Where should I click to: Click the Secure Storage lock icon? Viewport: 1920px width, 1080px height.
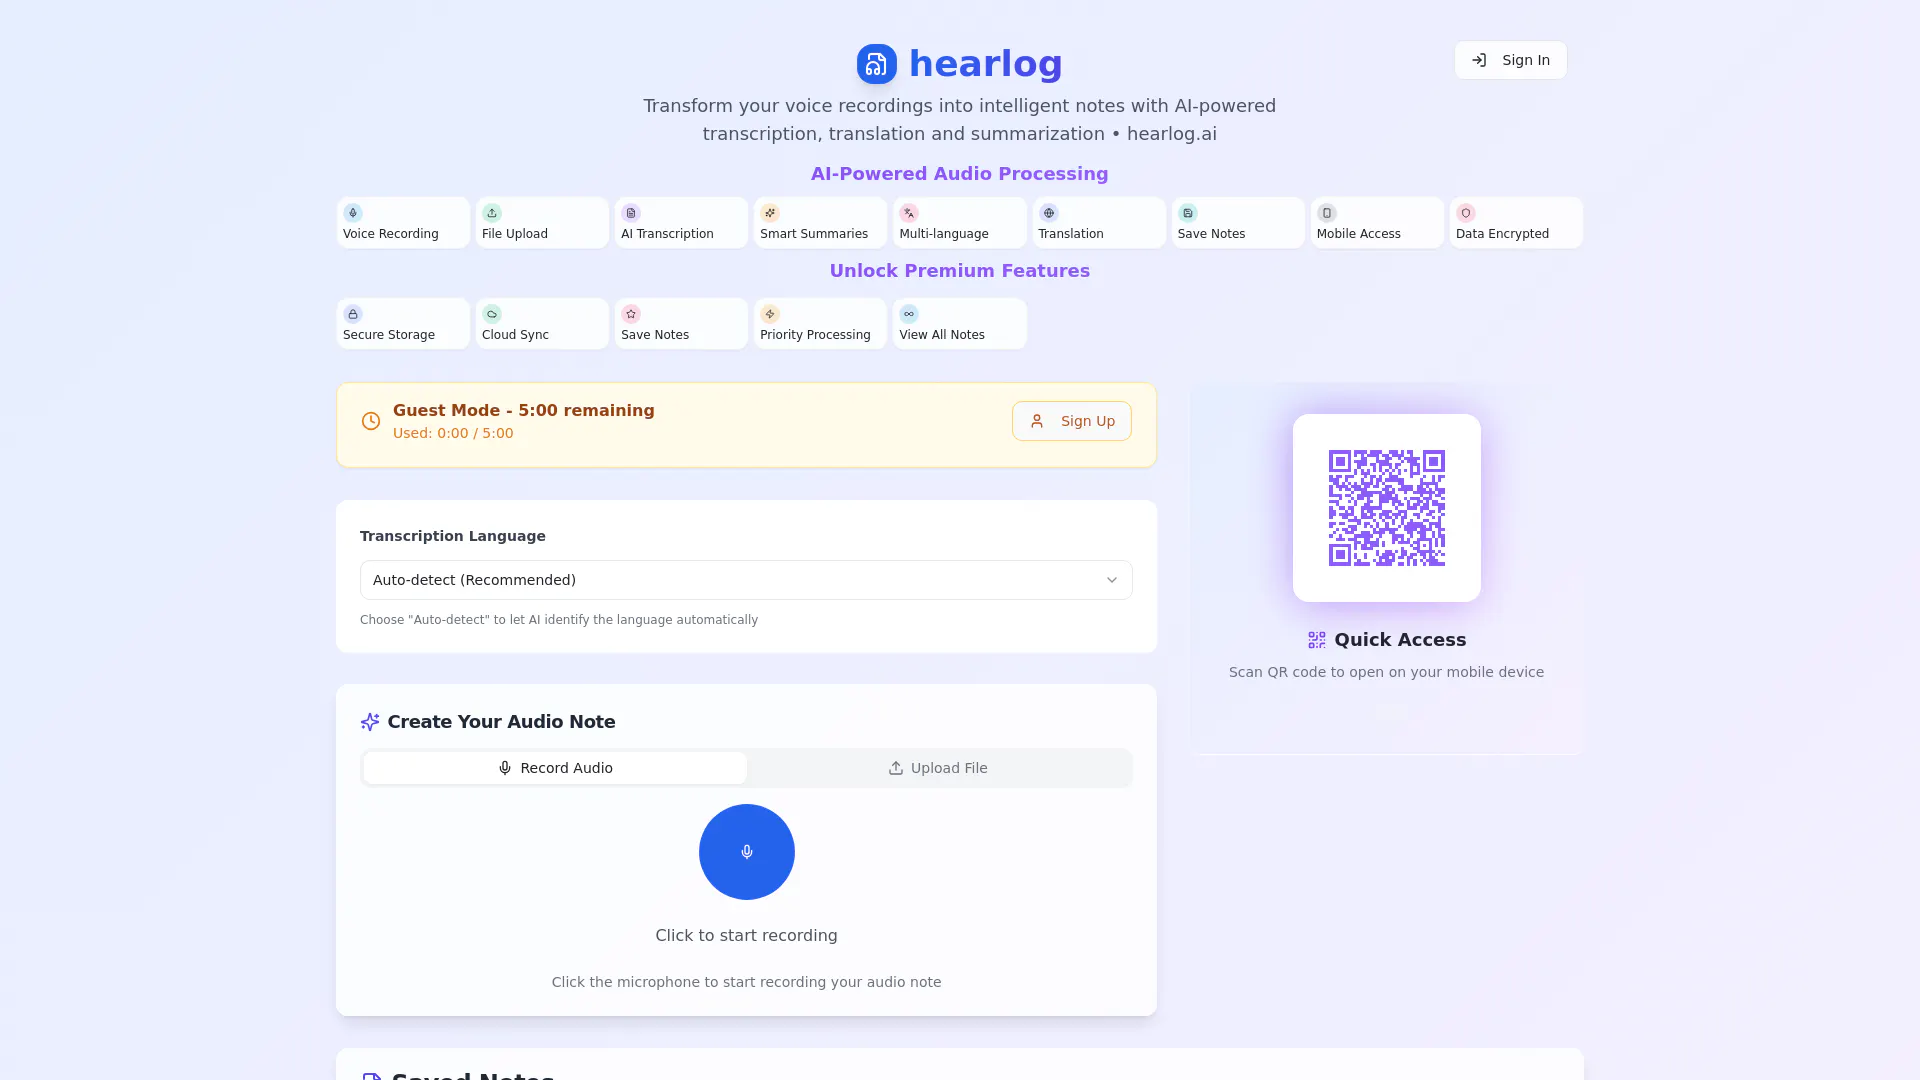coord(353,314)
